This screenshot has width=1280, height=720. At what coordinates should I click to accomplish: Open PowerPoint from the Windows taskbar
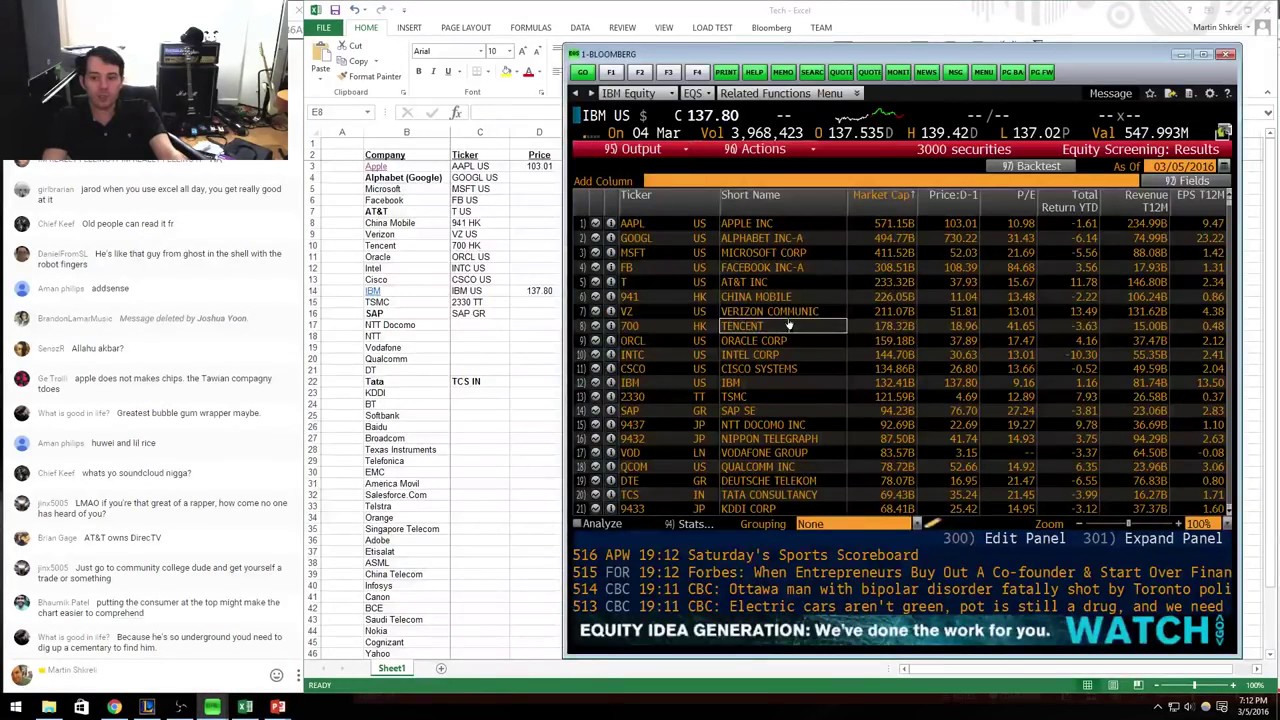(x=278, y=708)
